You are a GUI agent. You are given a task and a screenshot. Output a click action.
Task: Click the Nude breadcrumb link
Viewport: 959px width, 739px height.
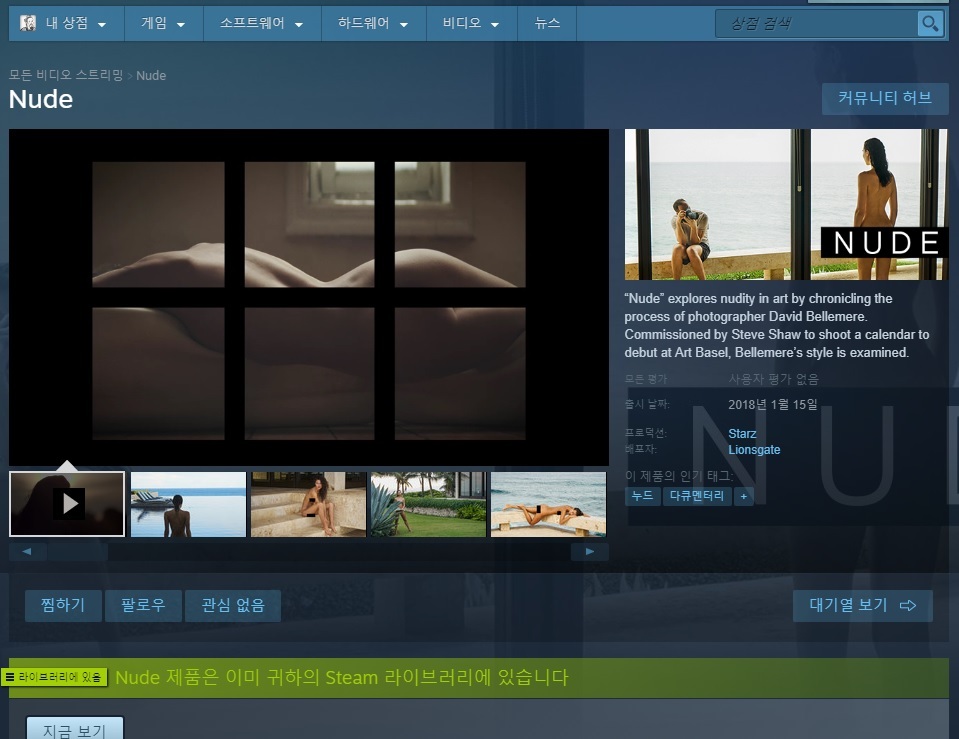point(151,75)
